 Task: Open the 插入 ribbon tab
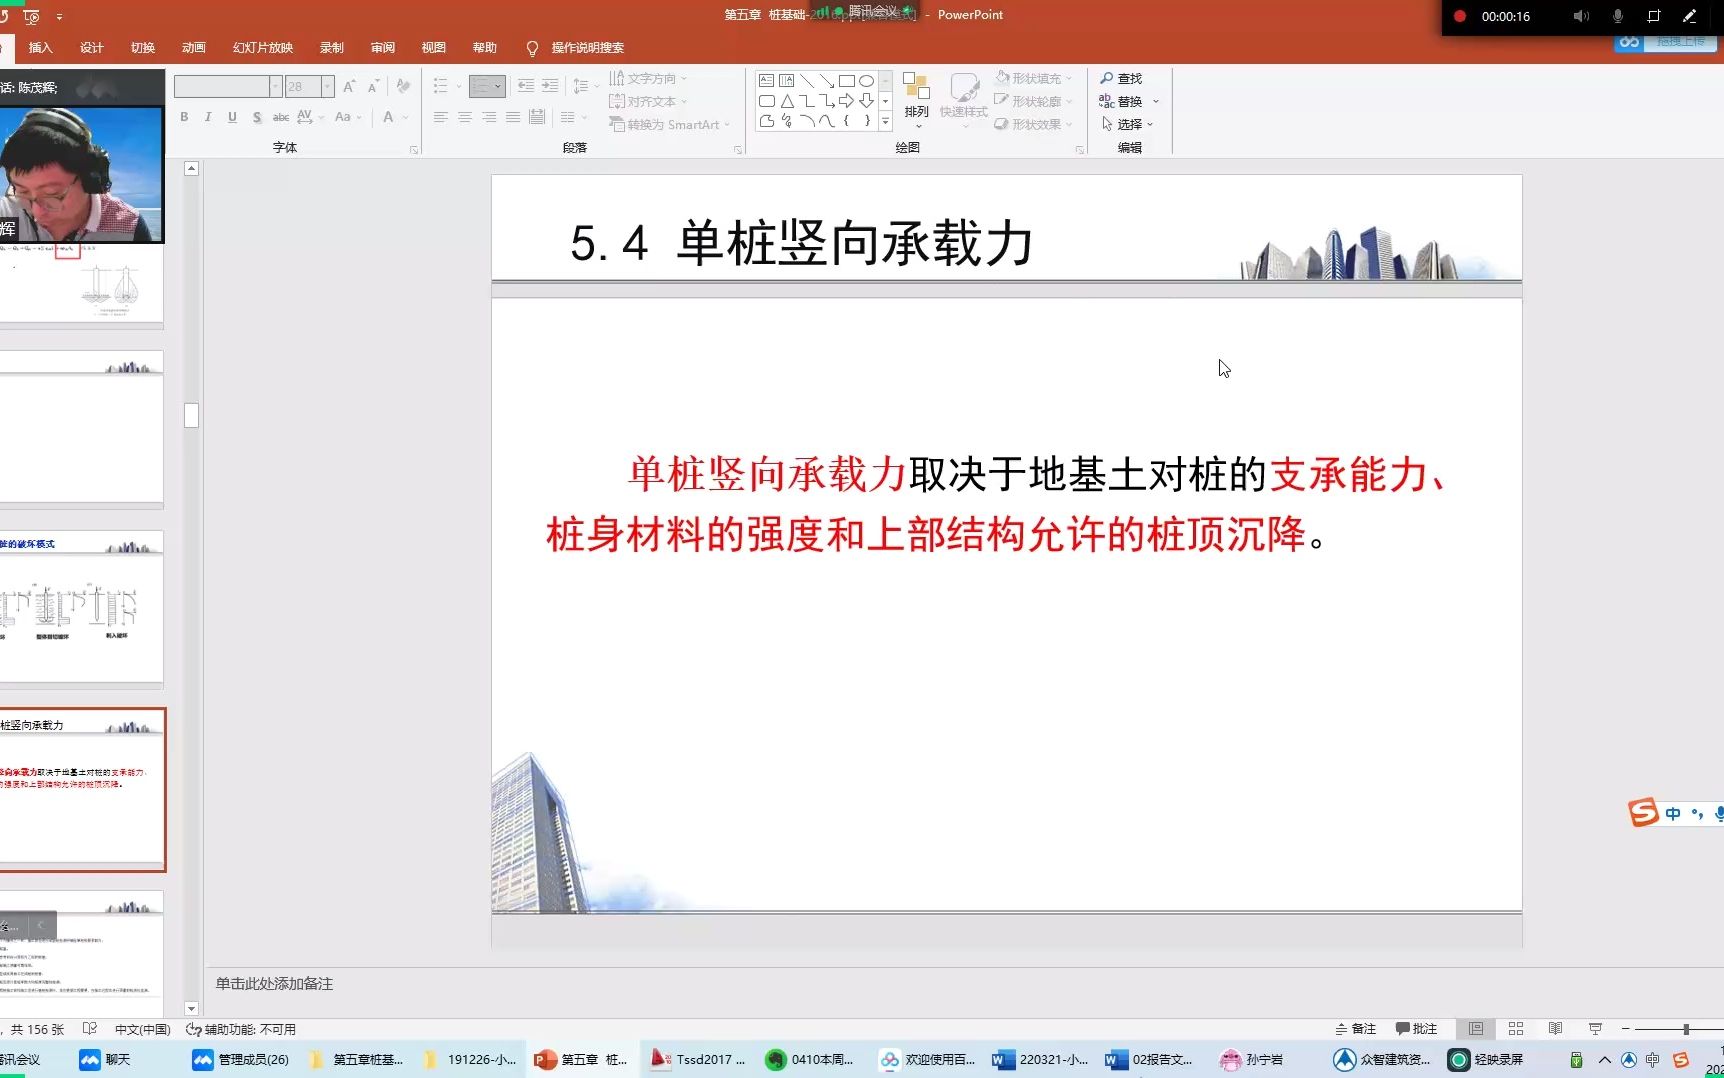click(40, 48)
